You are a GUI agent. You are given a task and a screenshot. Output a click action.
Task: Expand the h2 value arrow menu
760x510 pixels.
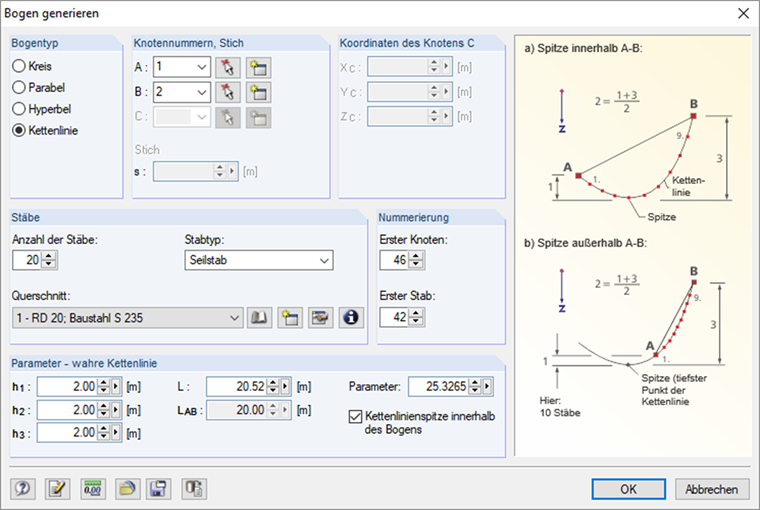[x=116, y=410]
